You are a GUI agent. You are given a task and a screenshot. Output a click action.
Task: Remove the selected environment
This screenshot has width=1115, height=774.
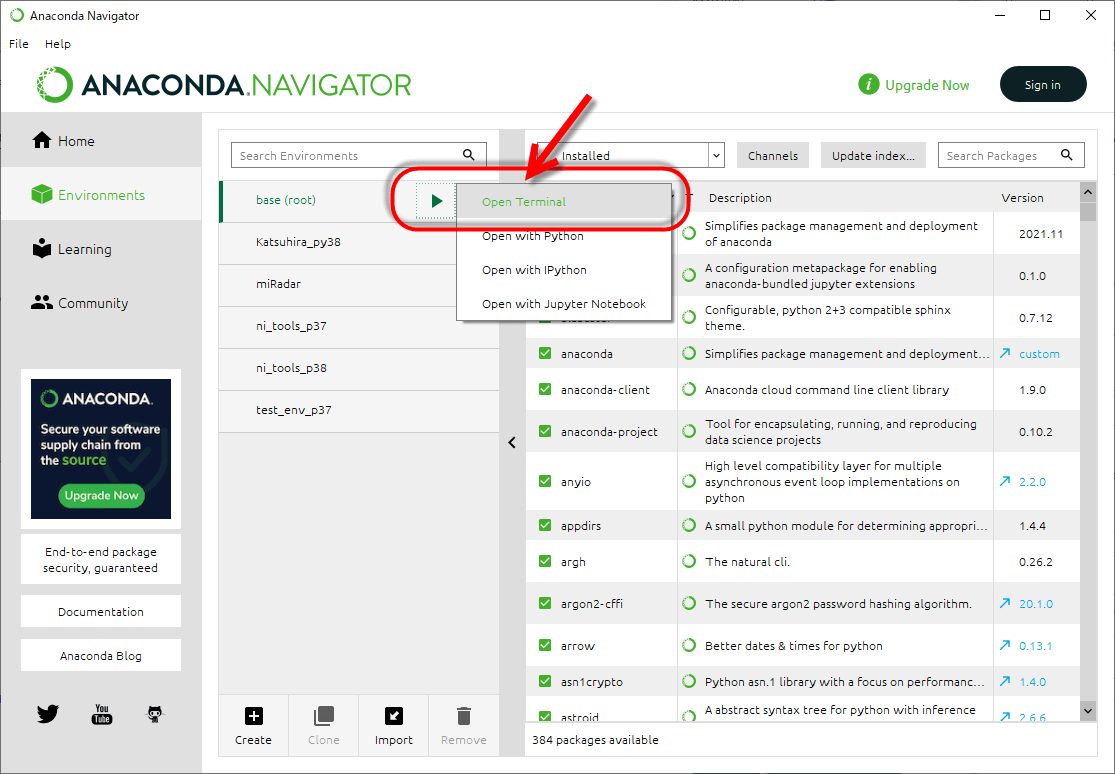tap(464, 726)
